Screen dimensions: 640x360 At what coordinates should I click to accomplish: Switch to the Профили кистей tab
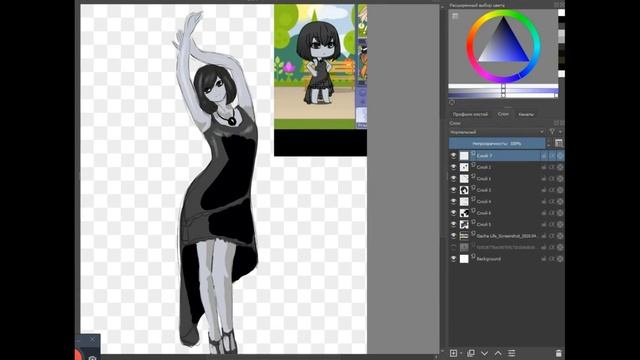pyautogui.click(x=470, y=114)
